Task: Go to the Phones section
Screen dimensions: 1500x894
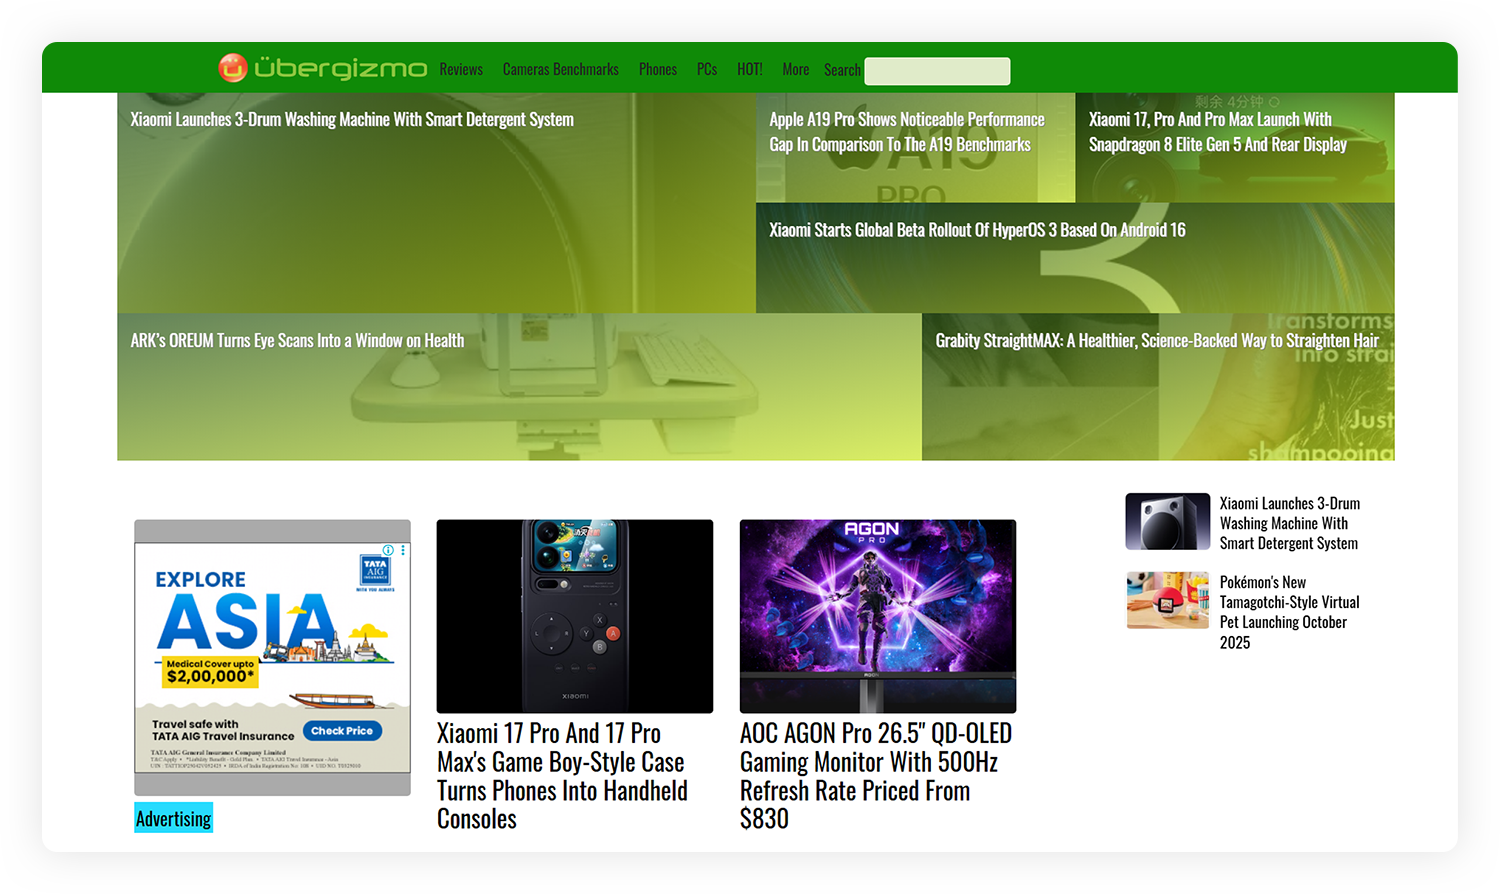Action: 657,70
